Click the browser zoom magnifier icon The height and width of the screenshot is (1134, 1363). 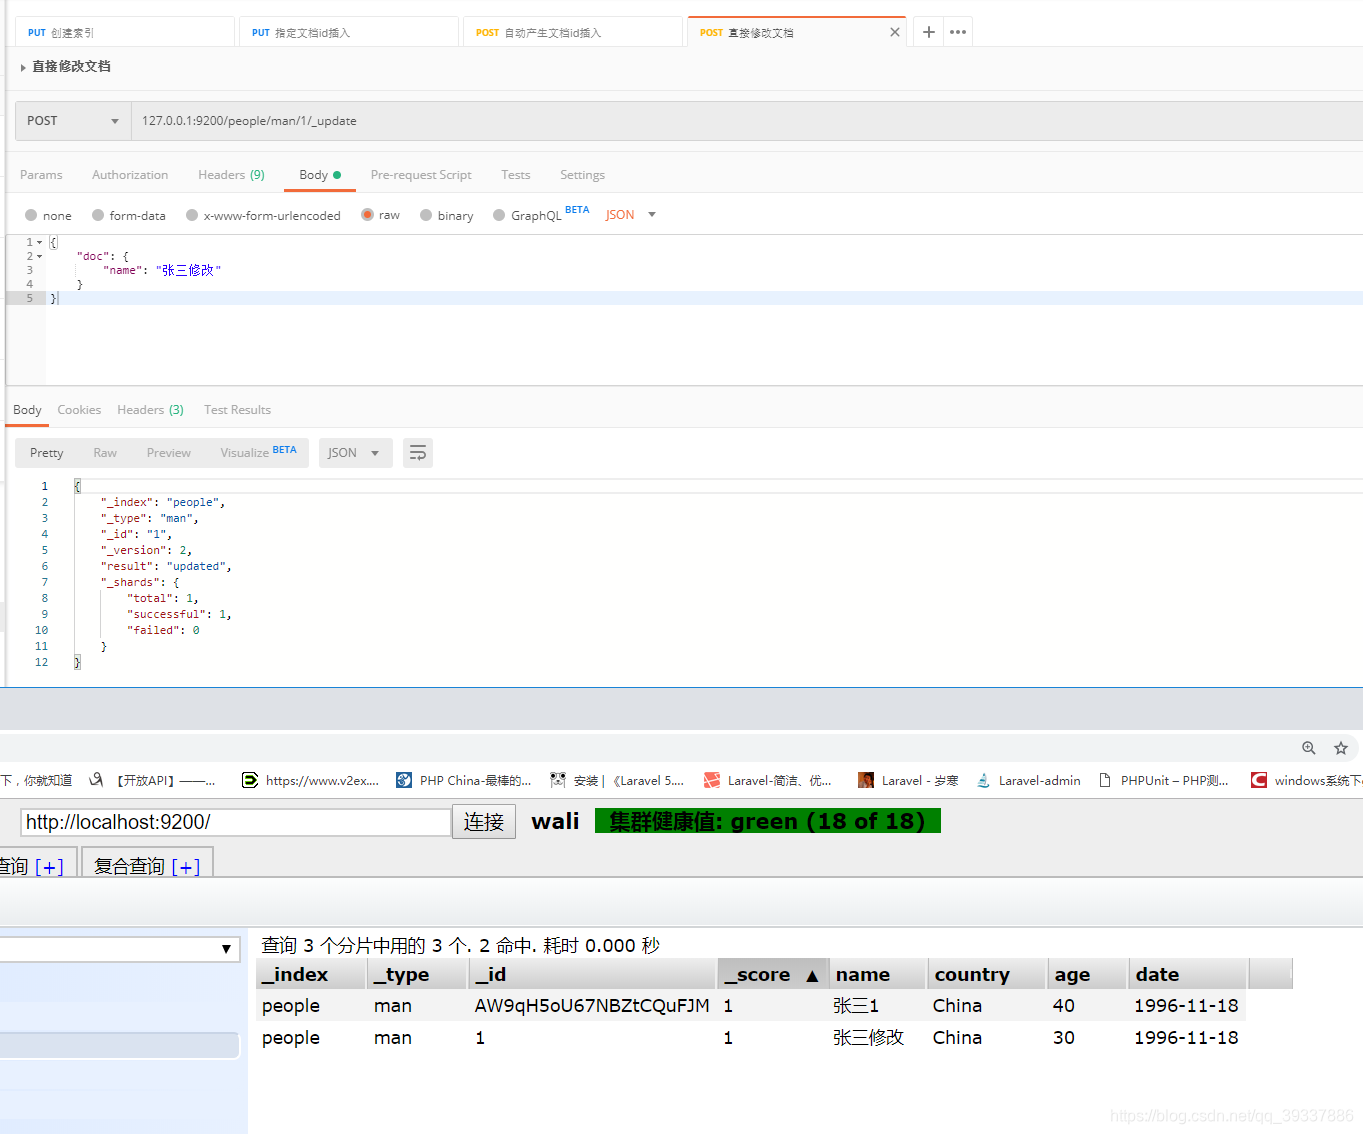(1308, 748)
